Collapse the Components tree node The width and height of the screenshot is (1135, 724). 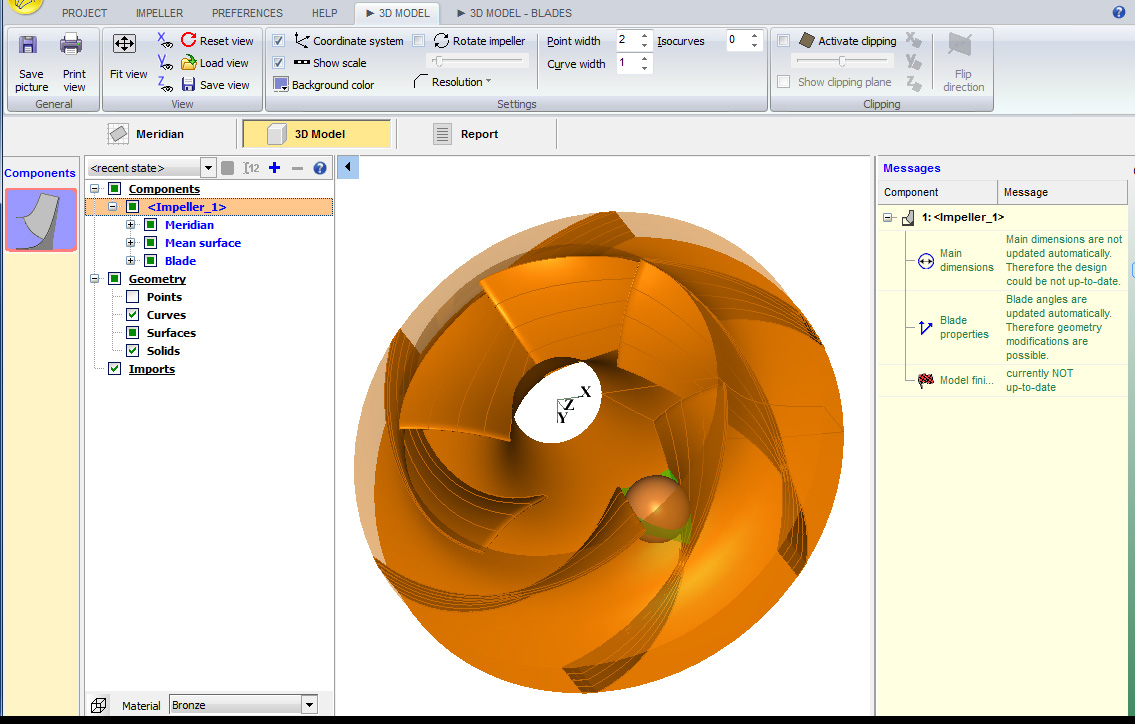tap(94, 189)
